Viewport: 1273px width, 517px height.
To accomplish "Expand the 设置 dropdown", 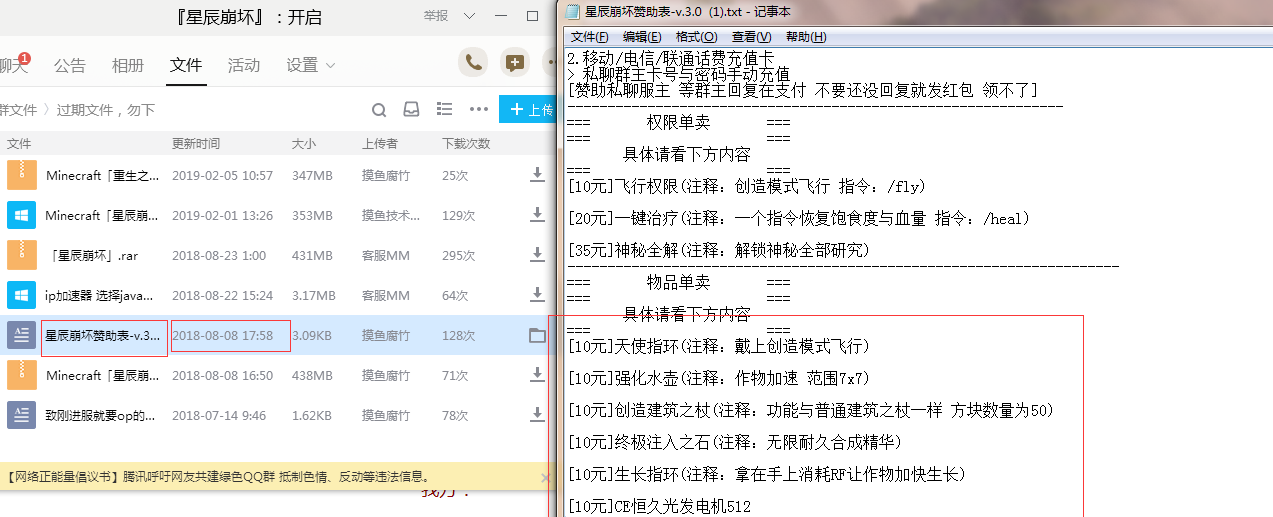I will (x=310, y=66).
